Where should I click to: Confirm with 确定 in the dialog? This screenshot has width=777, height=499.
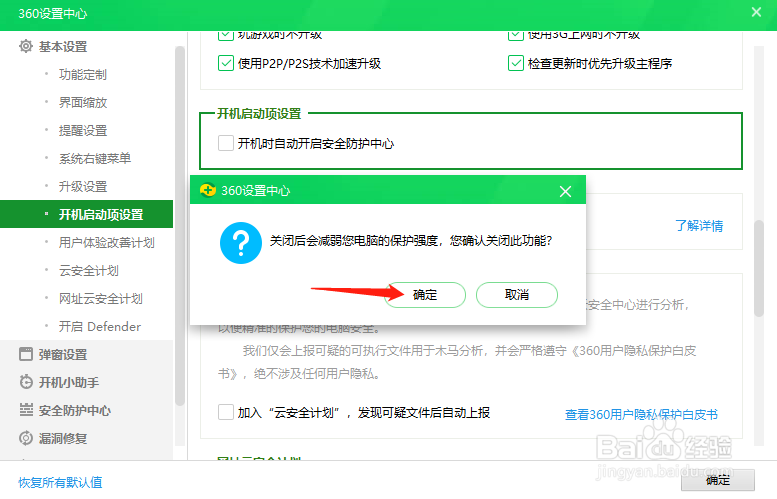click(425, 295)
